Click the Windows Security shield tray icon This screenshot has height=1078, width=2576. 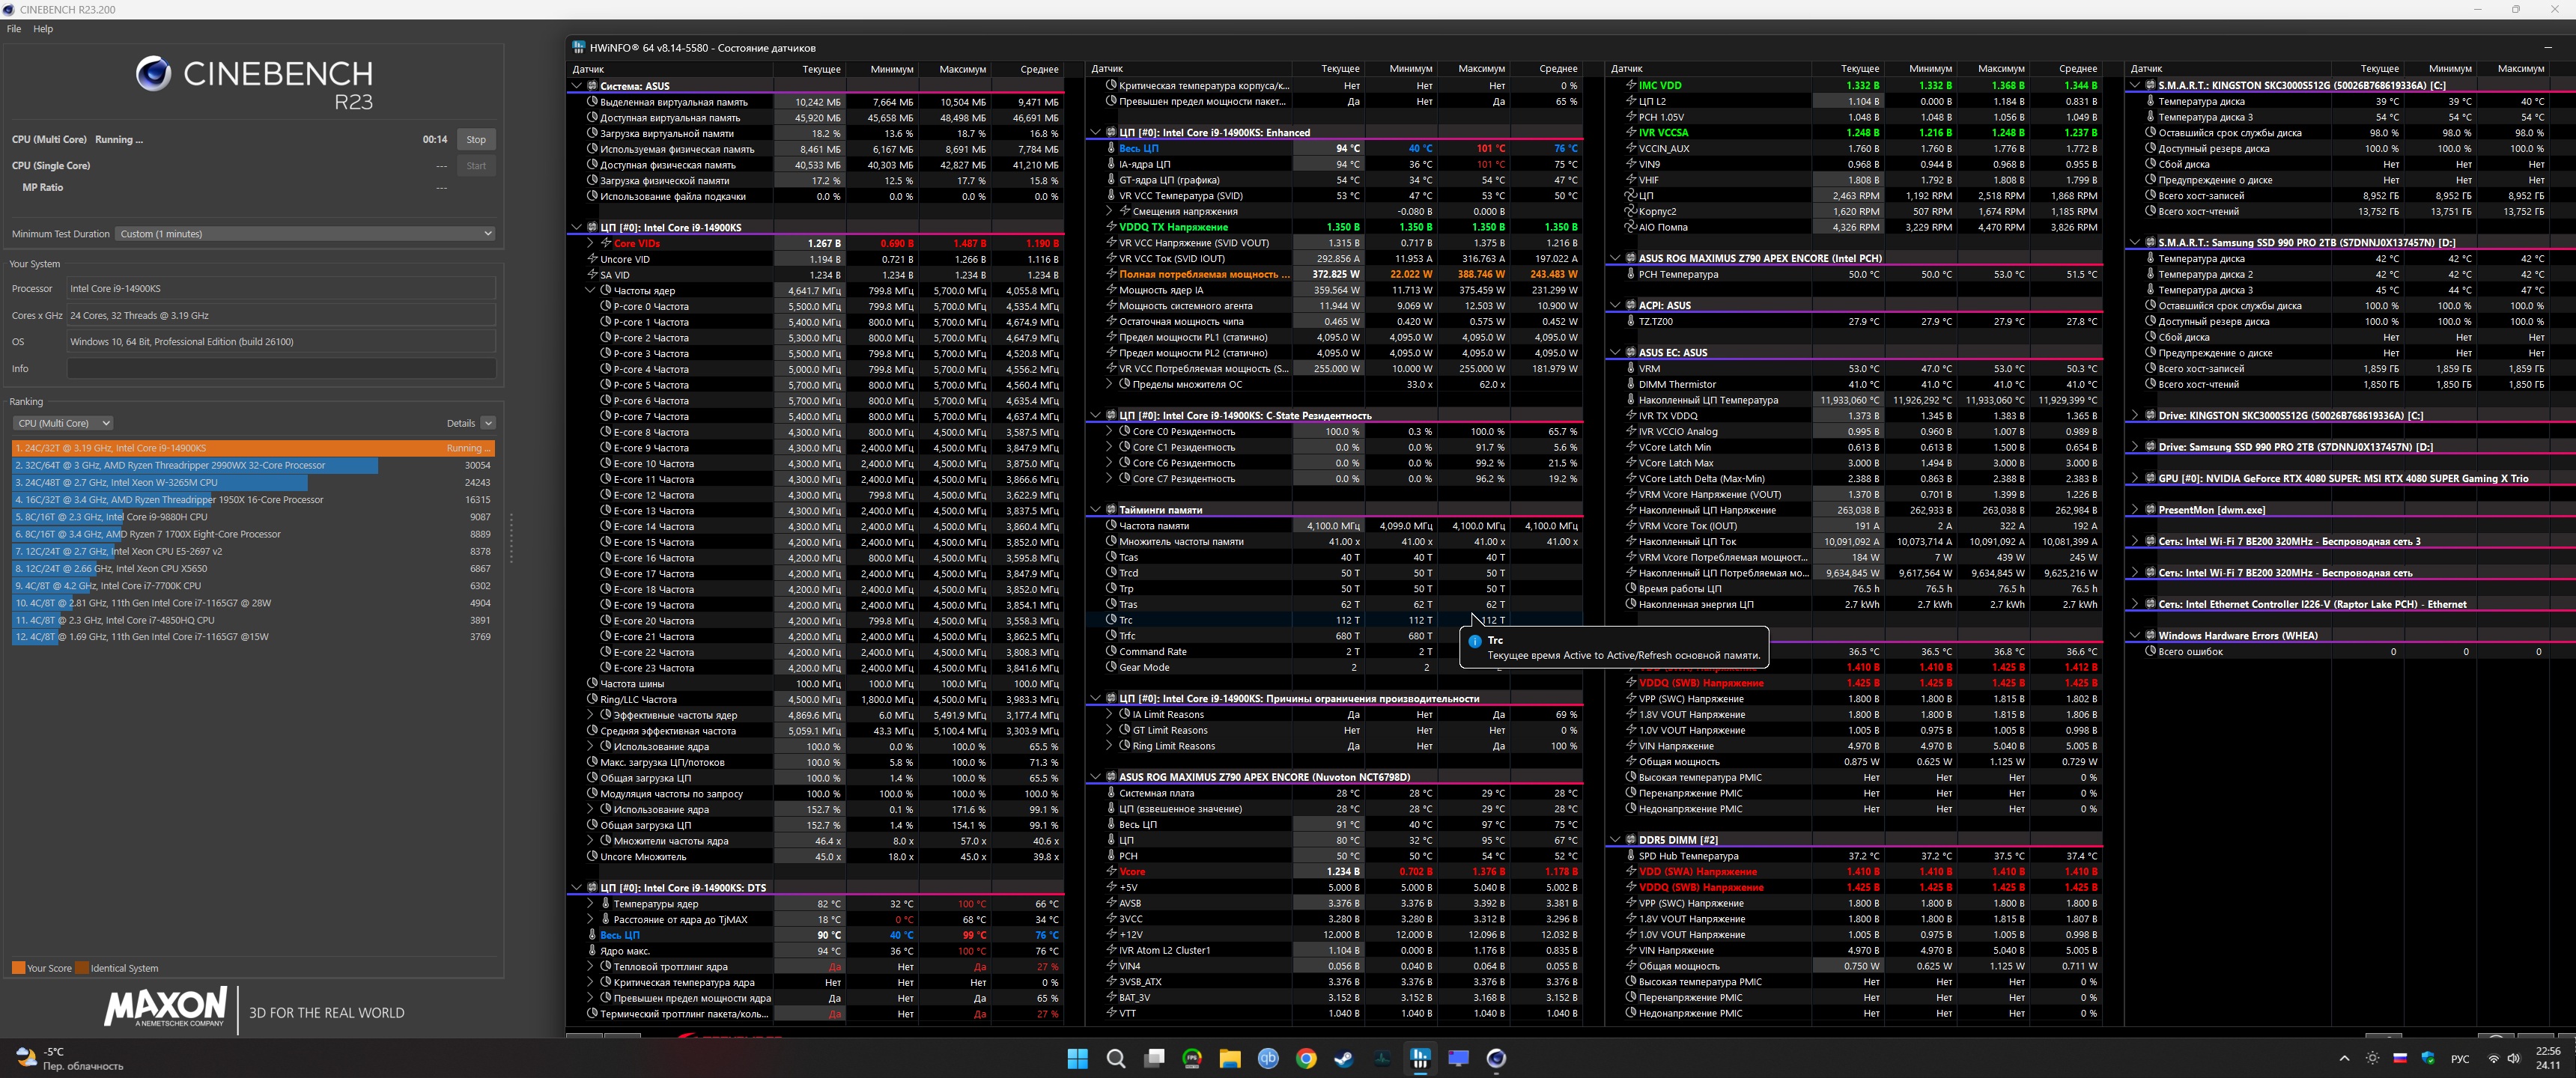pyautogui.click(x=2428, y=1058)
